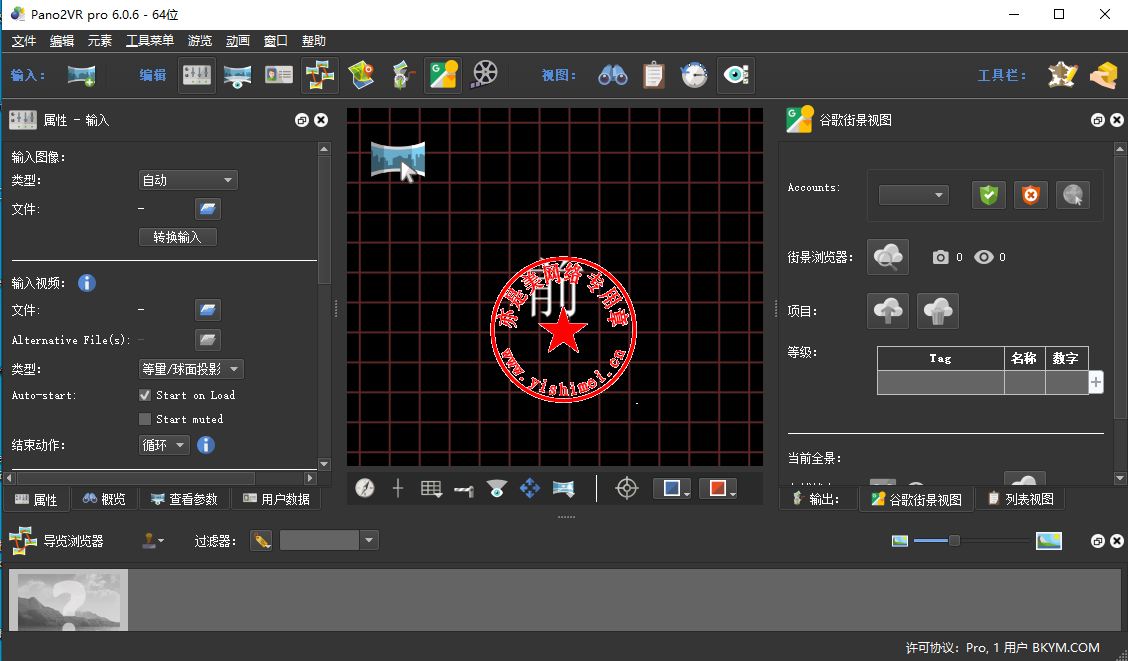
Task: Toggle the eye preview icon in toolbar
Action: pyautogui.click(x=736, y=75)
